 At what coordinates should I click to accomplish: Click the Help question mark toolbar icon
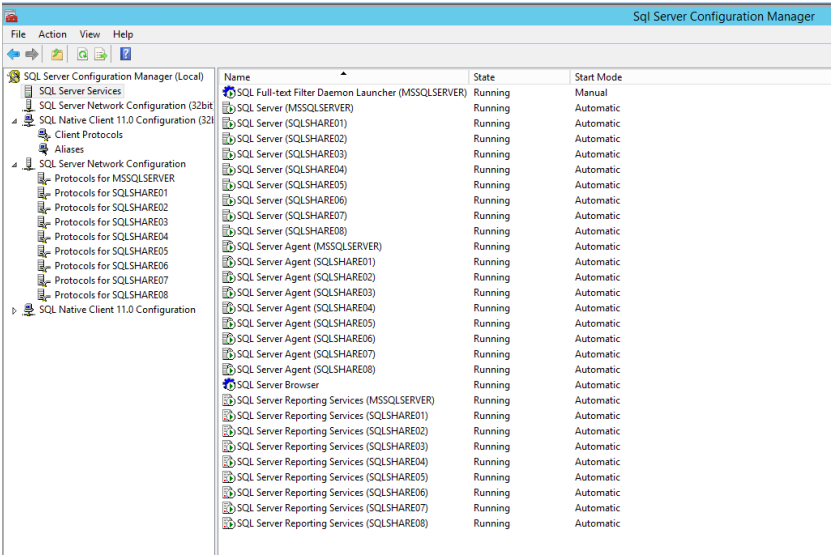coord(125,54)
